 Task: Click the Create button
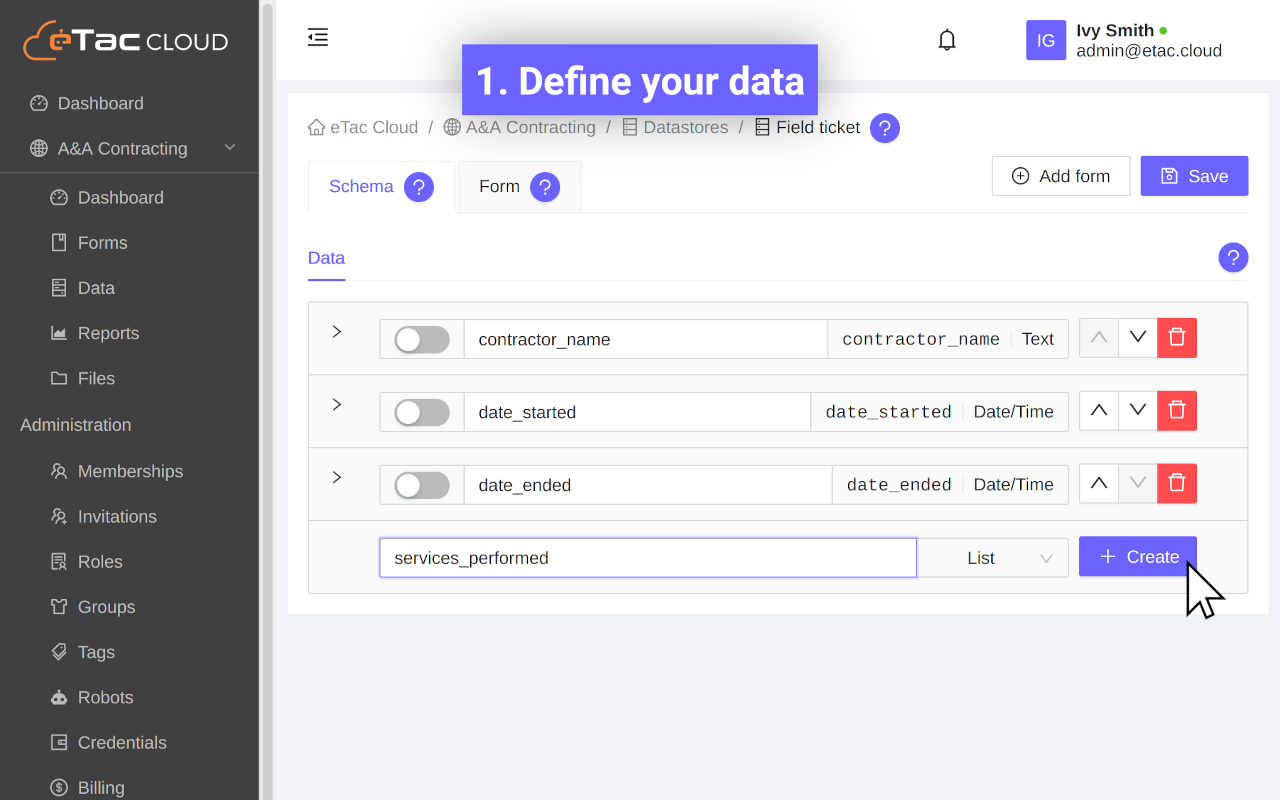pyautogui.click(x=1137, y=557)
